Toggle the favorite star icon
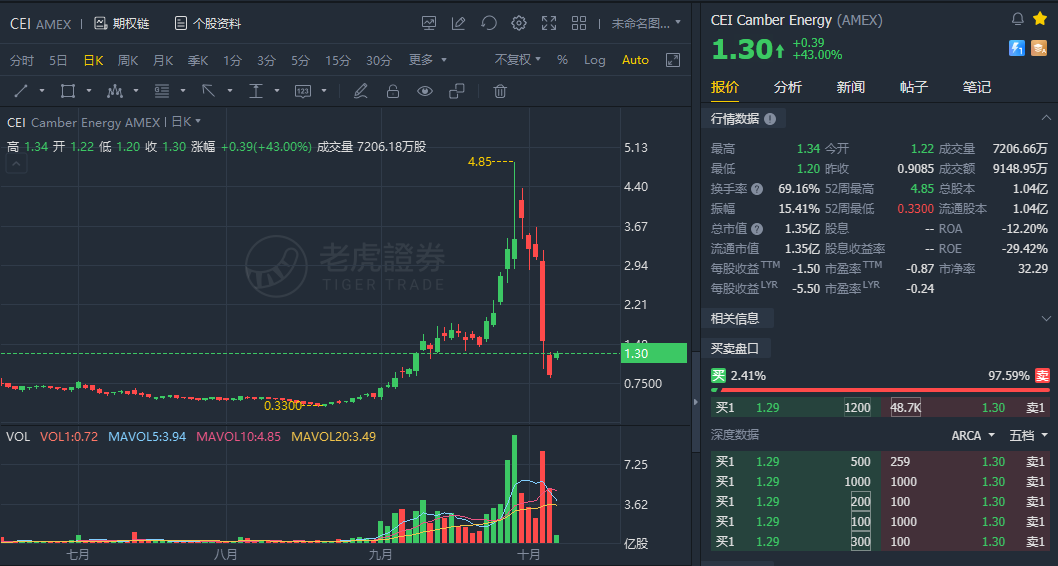1058x566 pixels. pyautogui.click(x=1040, y=19)
